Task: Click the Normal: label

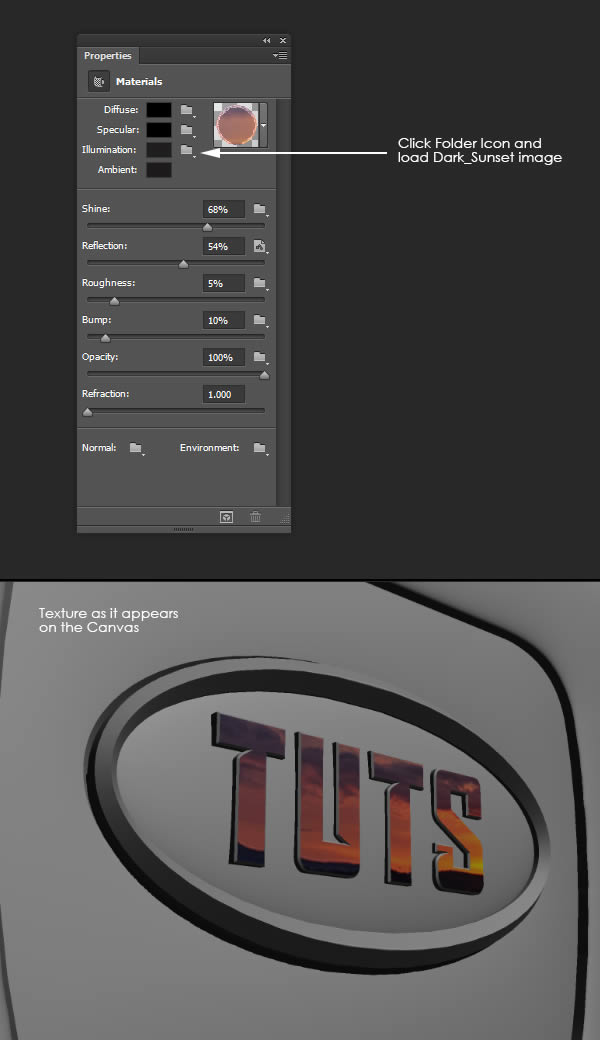Action: click(x=99, y=448)
